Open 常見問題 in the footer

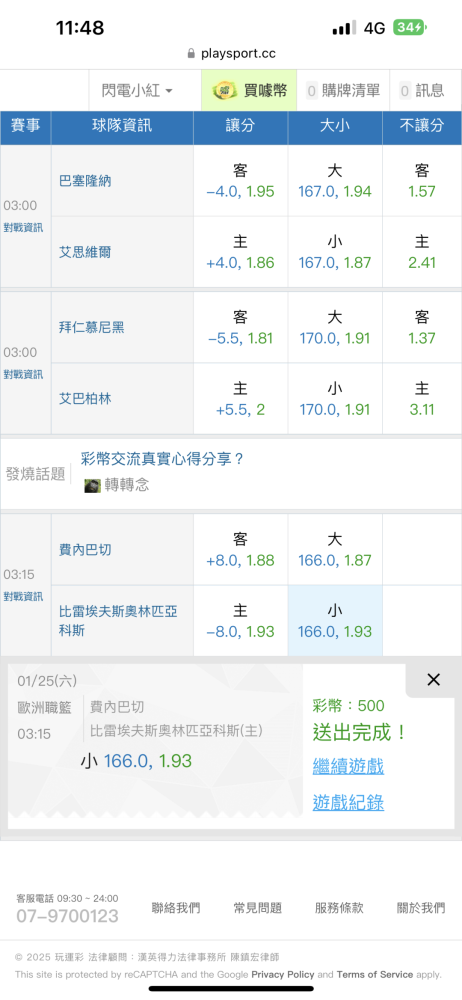tap(258, 908)
